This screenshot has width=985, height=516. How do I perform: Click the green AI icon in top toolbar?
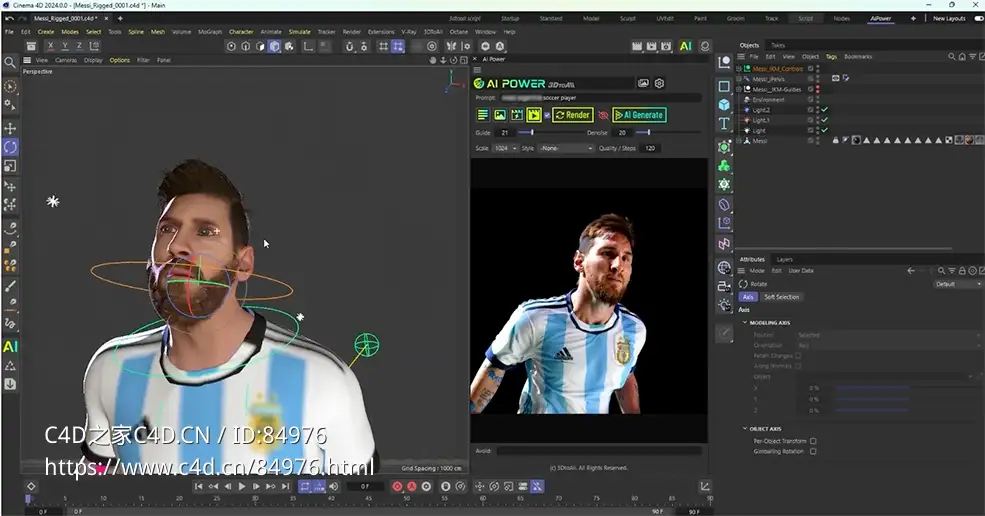pos(685,46)
